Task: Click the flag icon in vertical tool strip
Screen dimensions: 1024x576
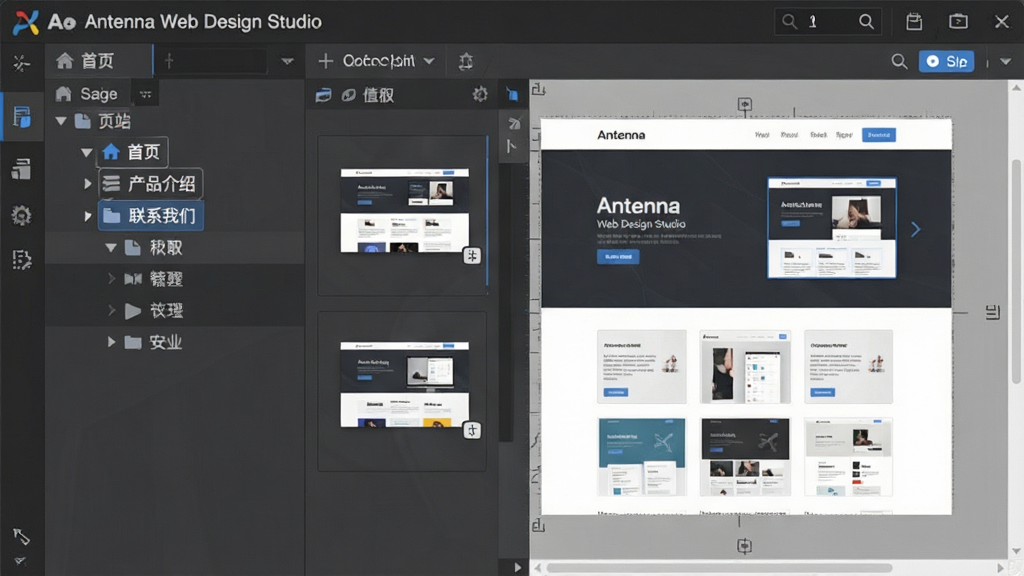Action: tap(511, 147)
